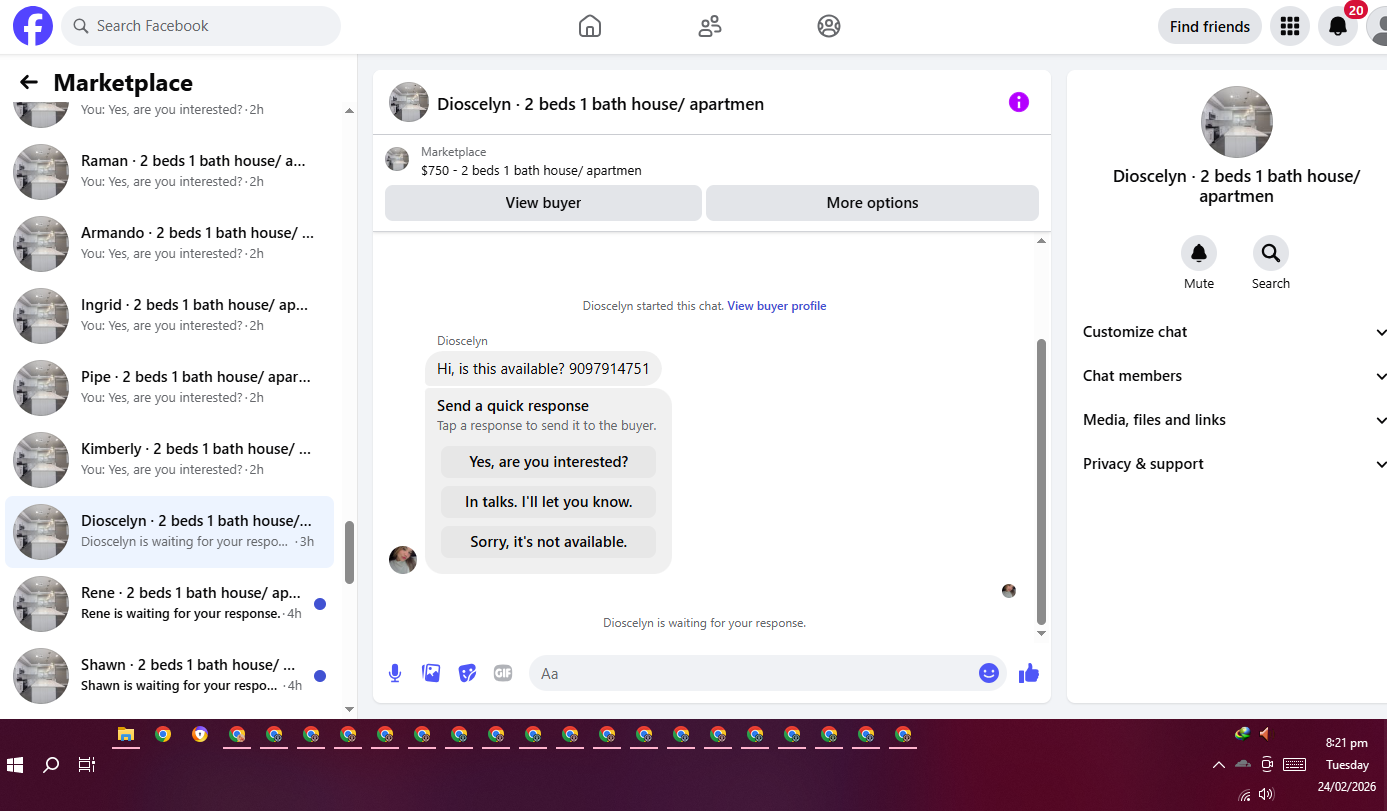Screen dimensions: 1387x811
Task: Click Dioscelyn's small avatar beside the message
Action: click(x=402, y=560)
